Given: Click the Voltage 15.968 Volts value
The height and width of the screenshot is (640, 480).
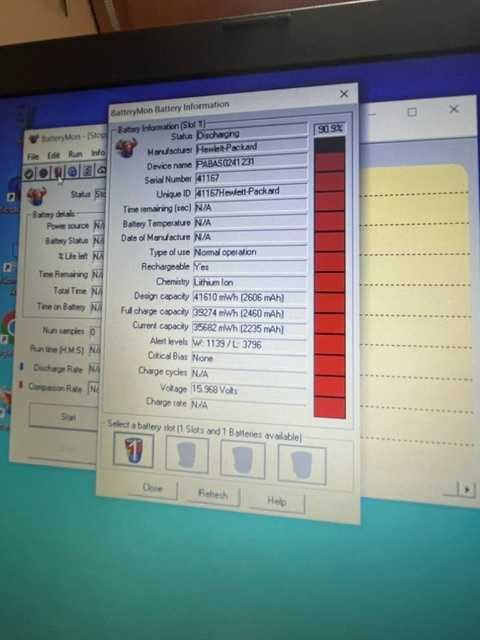Looking at the screenshot, I should coord(249,389).
